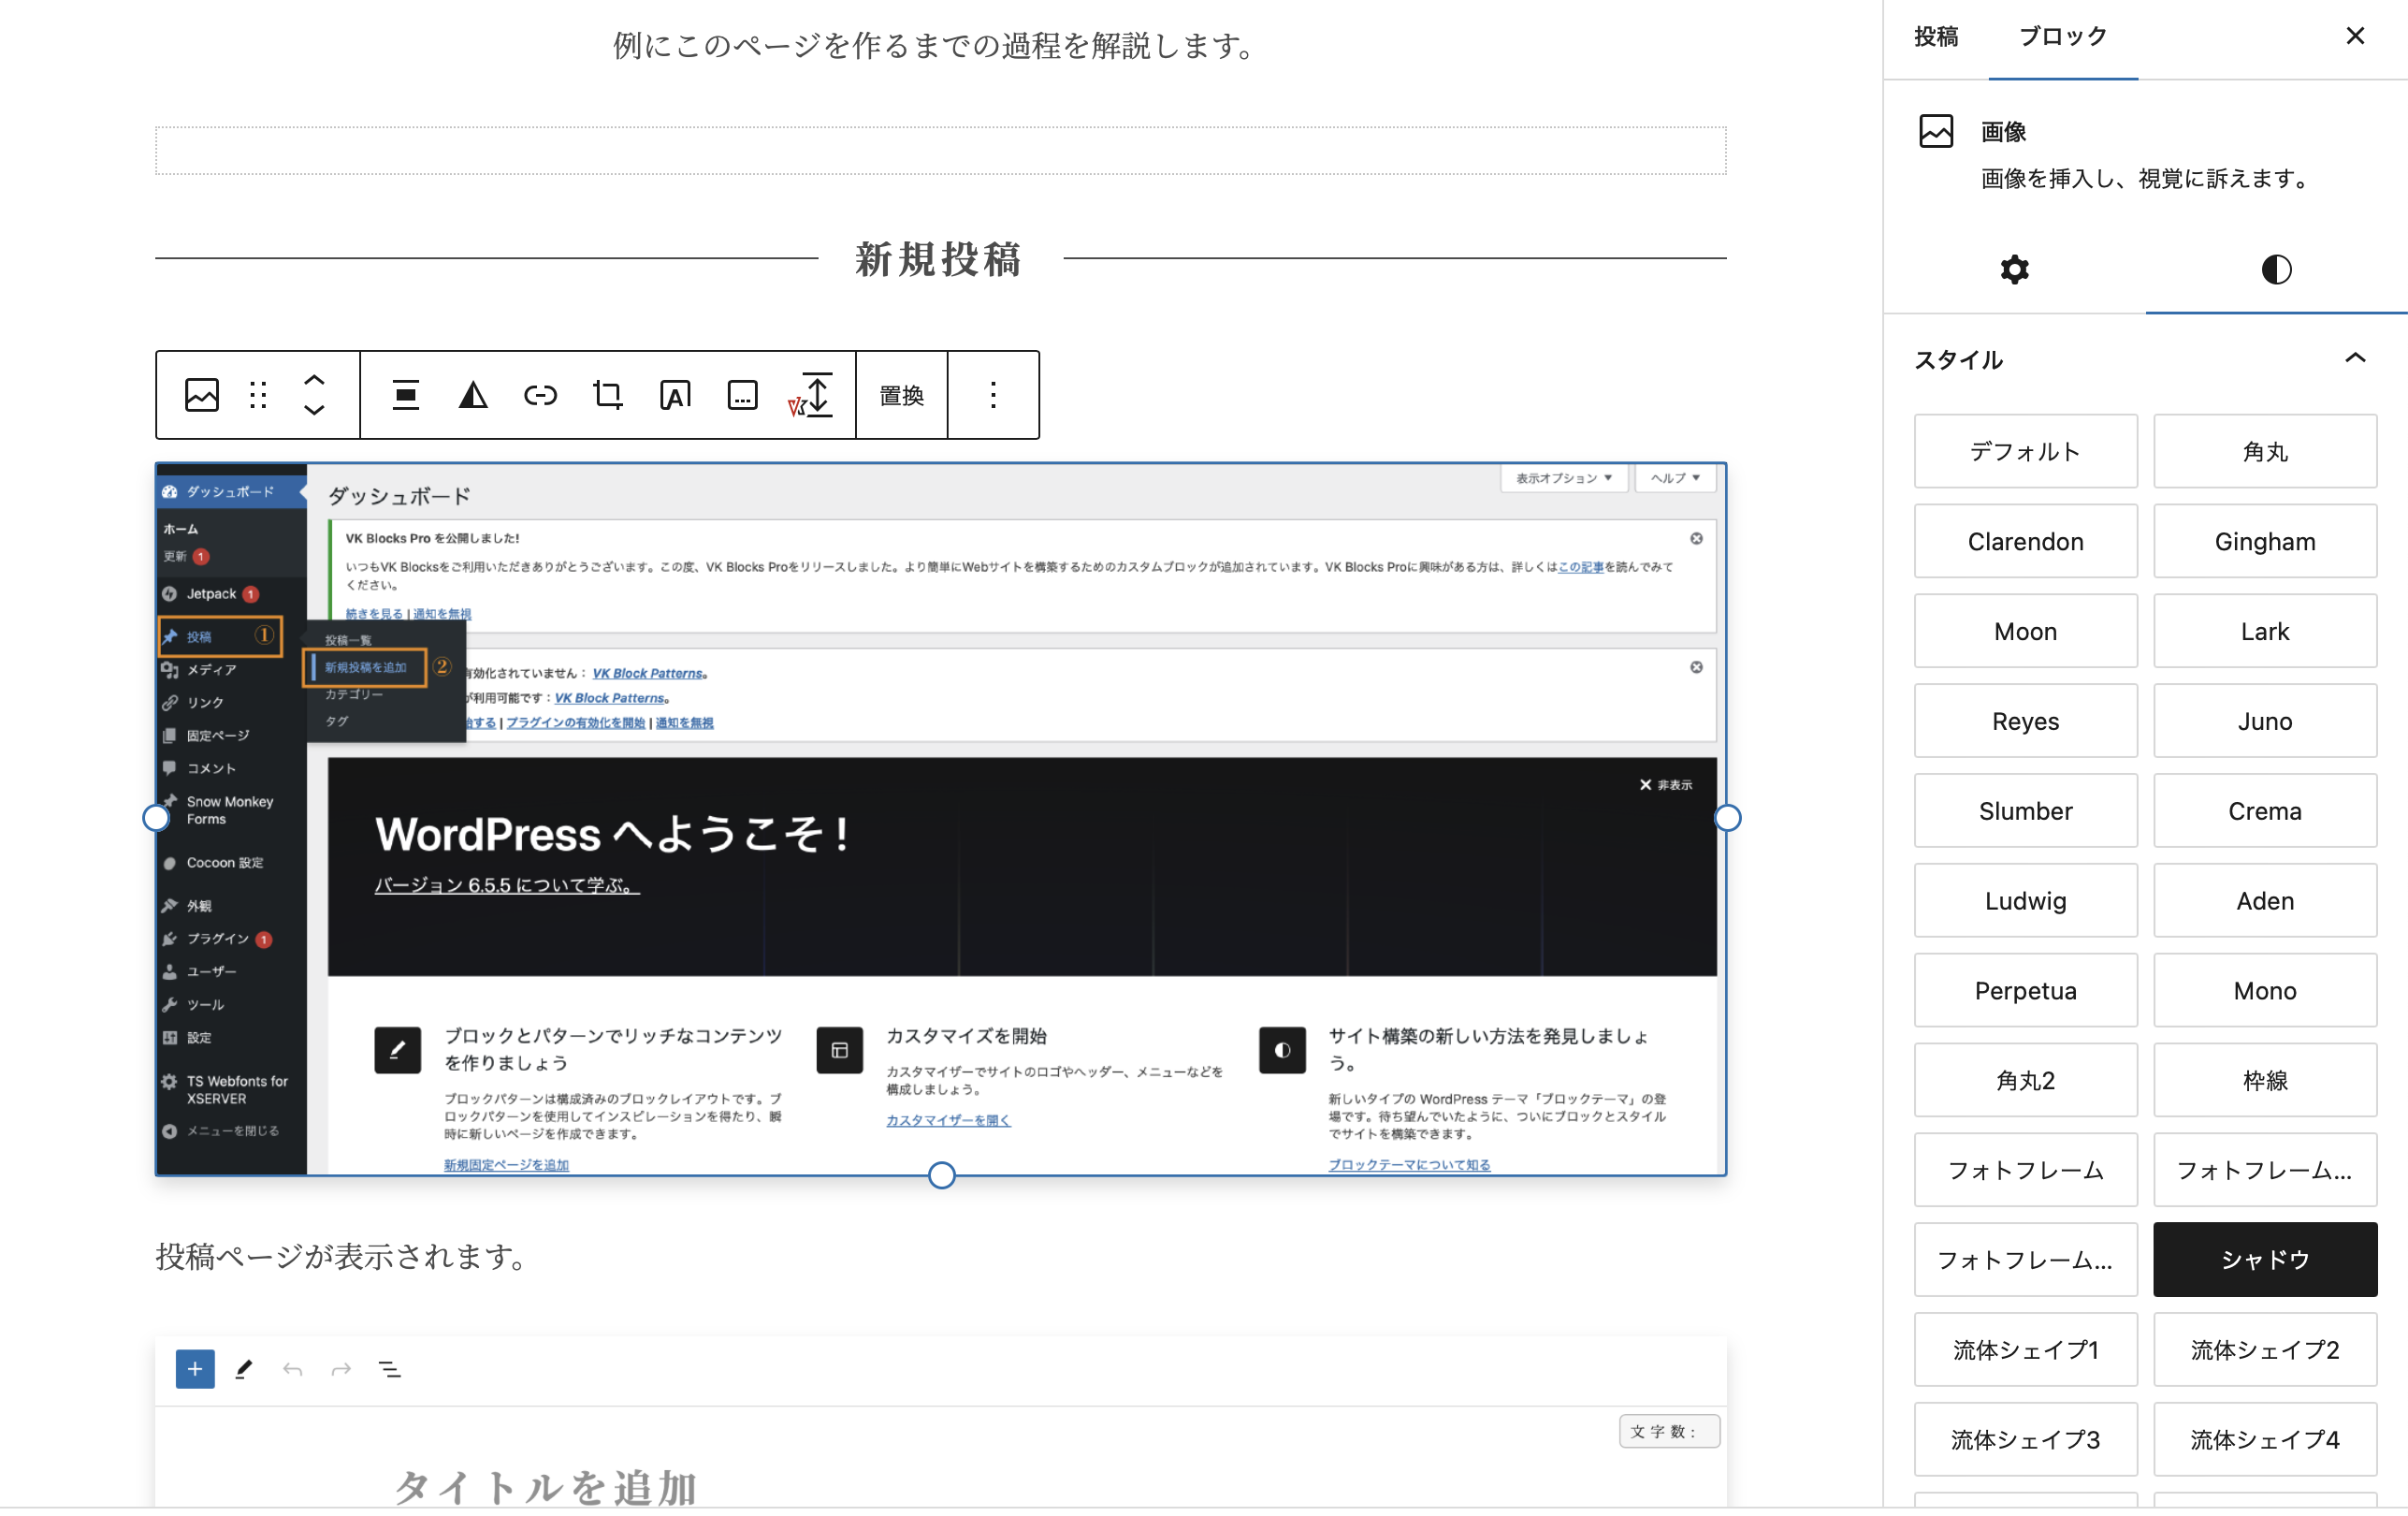The width and height of the screenshot is (2408, 1516).
Task: Apply duotone filter triangle icon
Action: coord(473,395)
